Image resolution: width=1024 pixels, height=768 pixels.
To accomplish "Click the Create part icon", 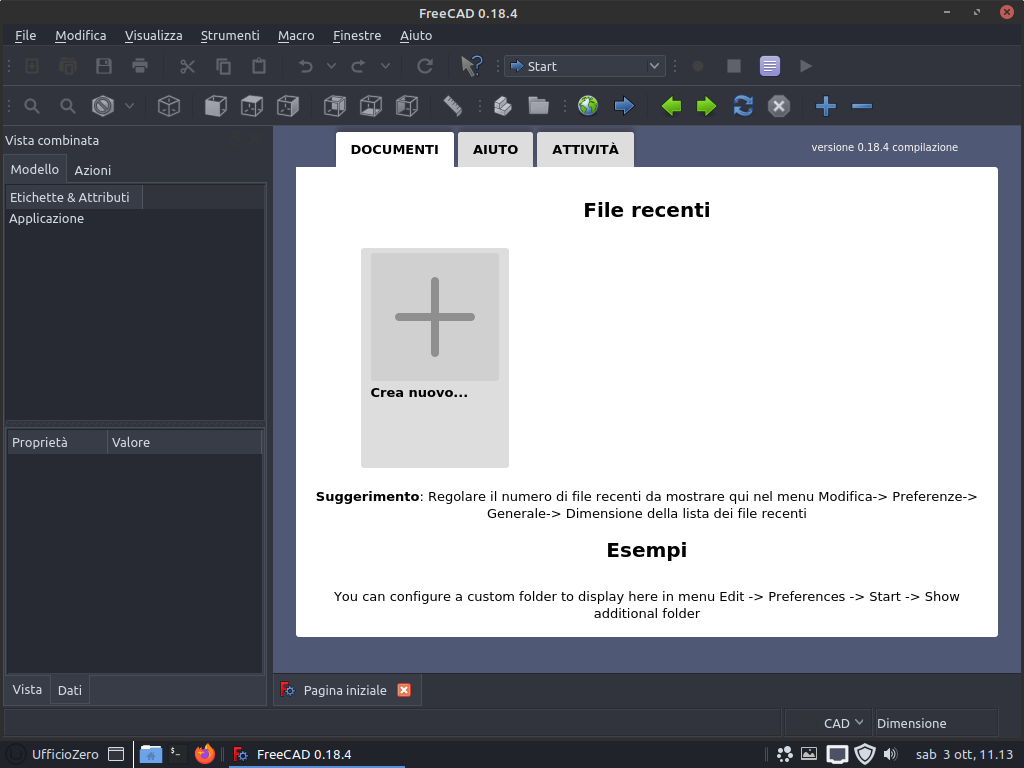I will 503,106.
